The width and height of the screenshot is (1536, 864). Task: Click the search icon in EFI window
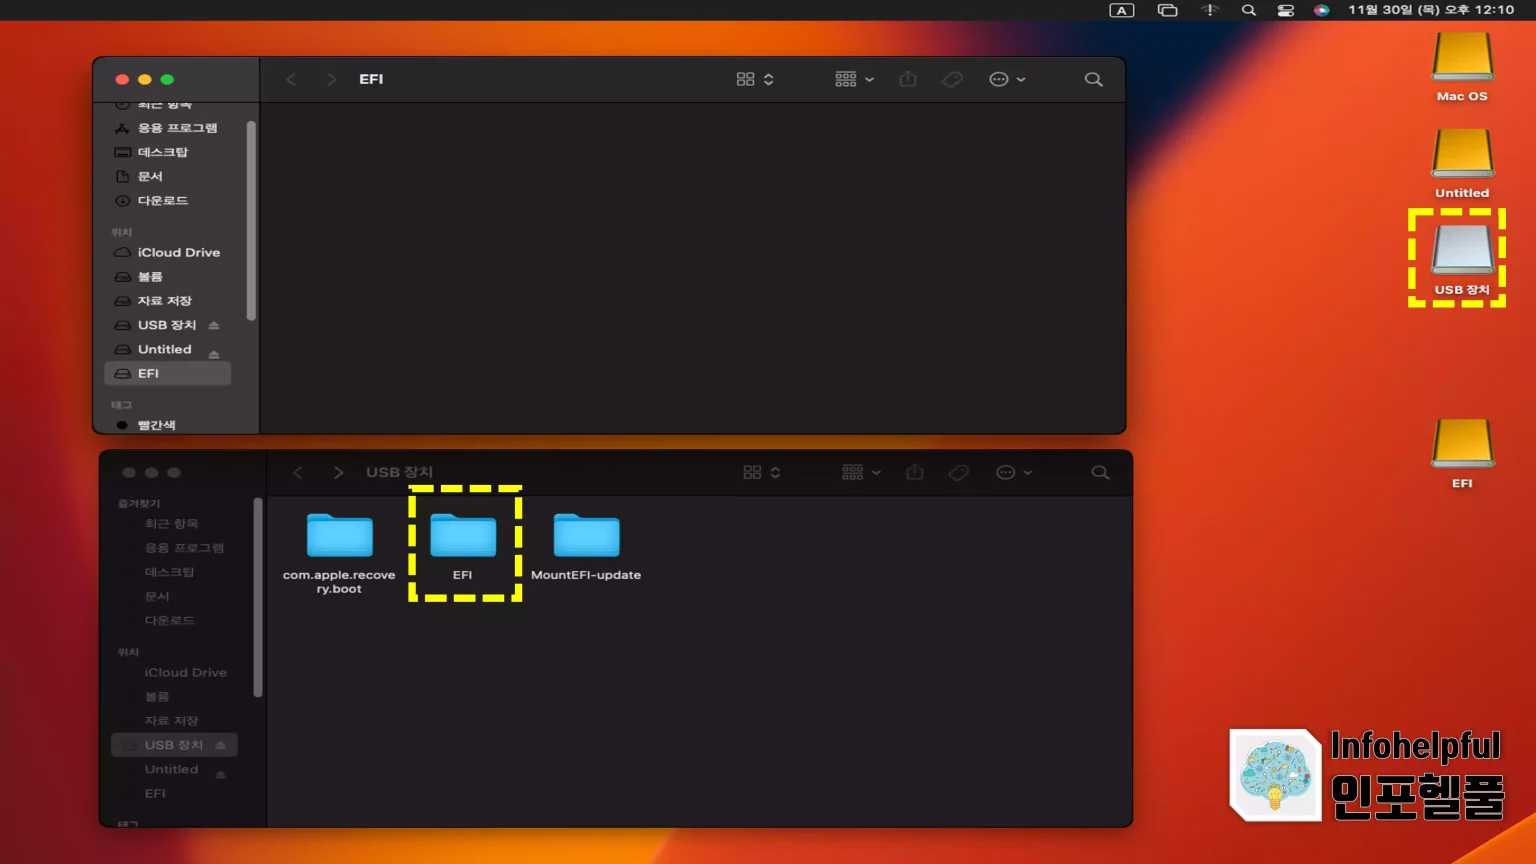pos(1094,79)
